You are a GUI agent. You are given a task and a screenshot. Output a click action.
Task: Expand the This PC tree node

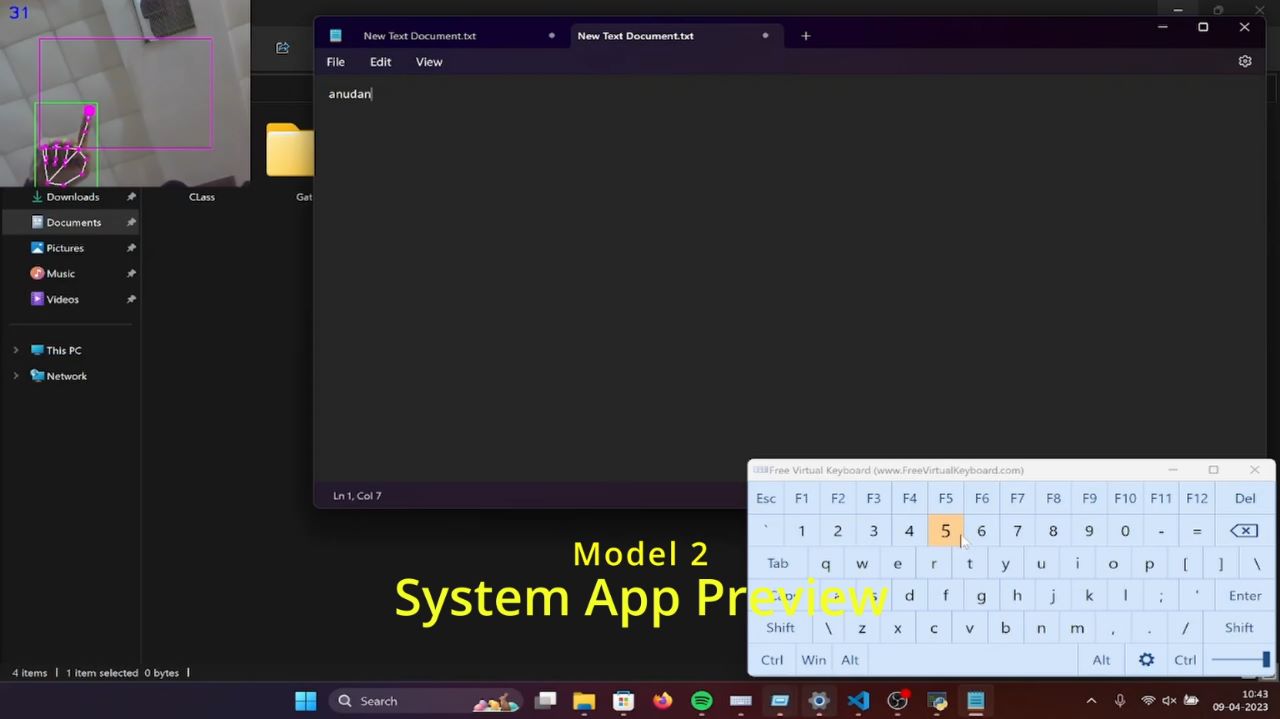click(x=16, y=350)
